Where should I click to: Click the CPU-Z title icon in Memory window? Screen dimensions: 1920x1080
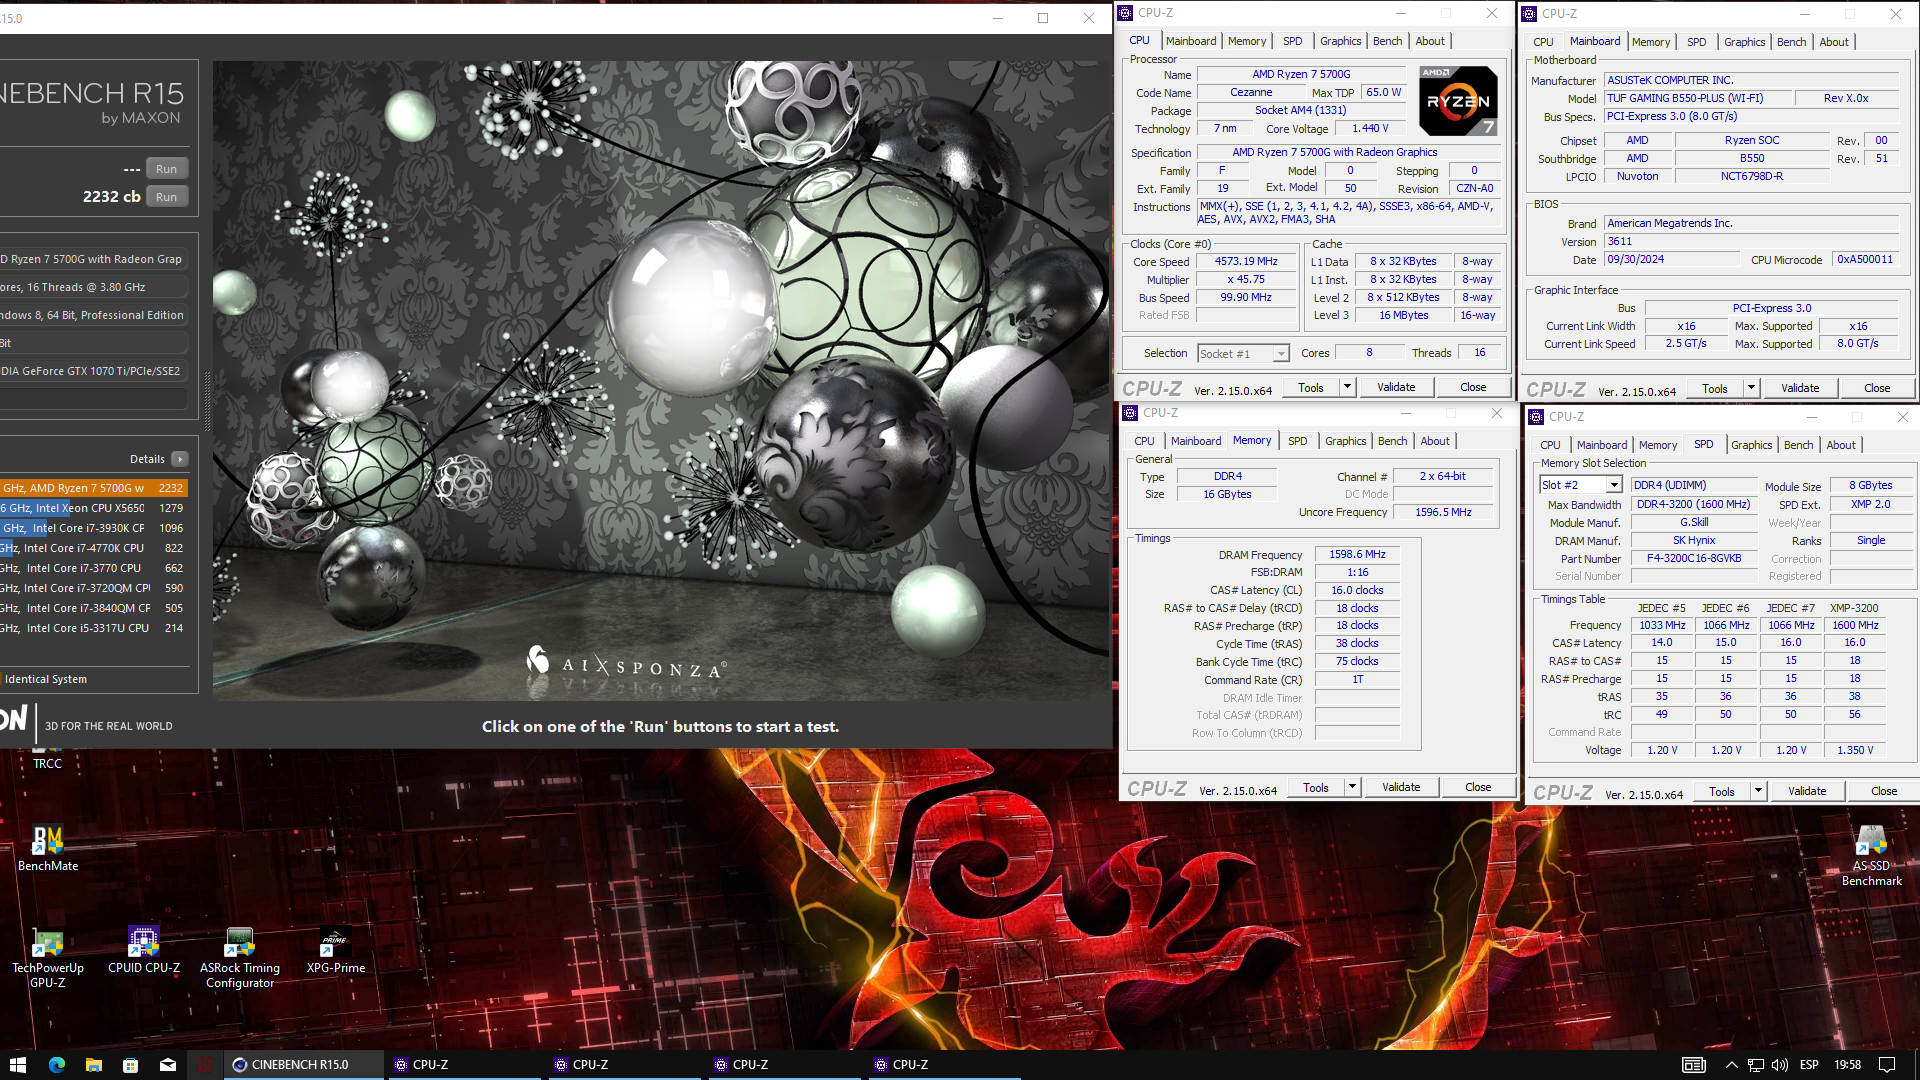coord(1130,413)
